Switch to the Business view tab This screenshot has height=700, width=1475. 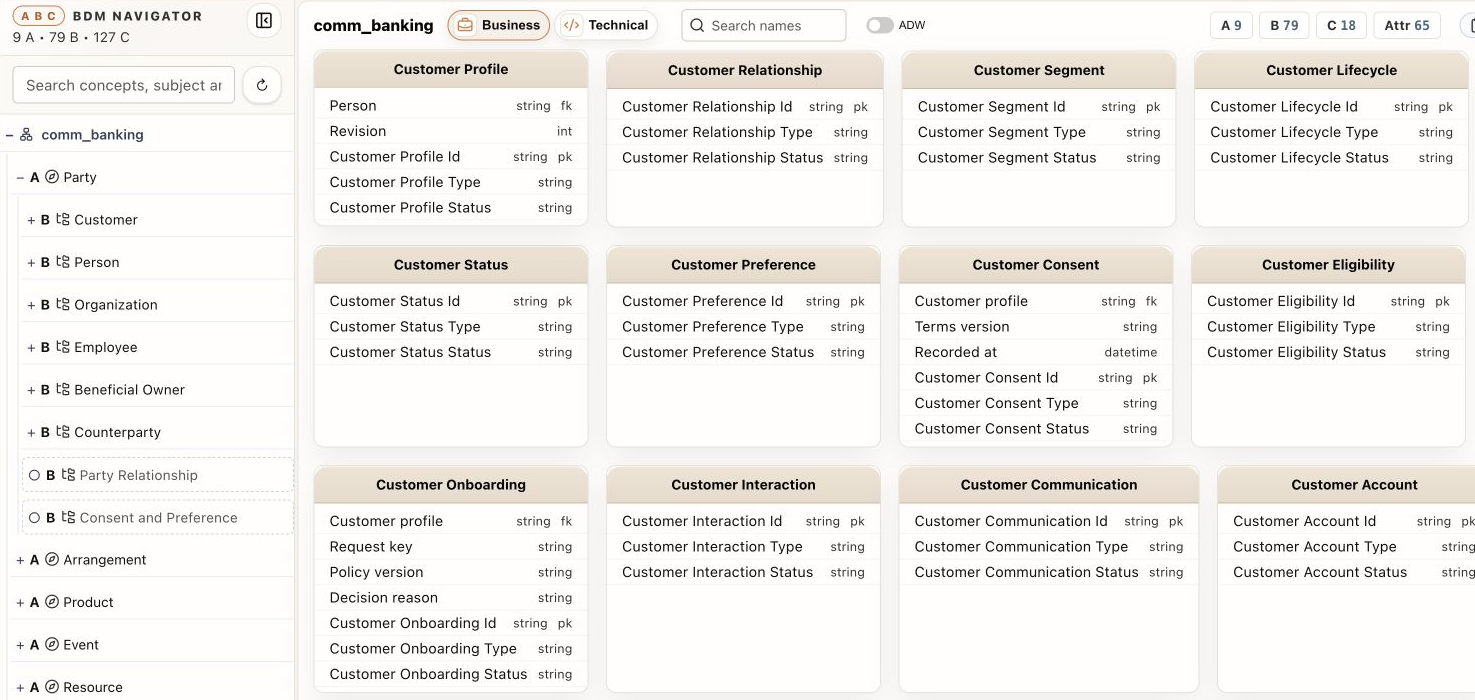[499, 25]
